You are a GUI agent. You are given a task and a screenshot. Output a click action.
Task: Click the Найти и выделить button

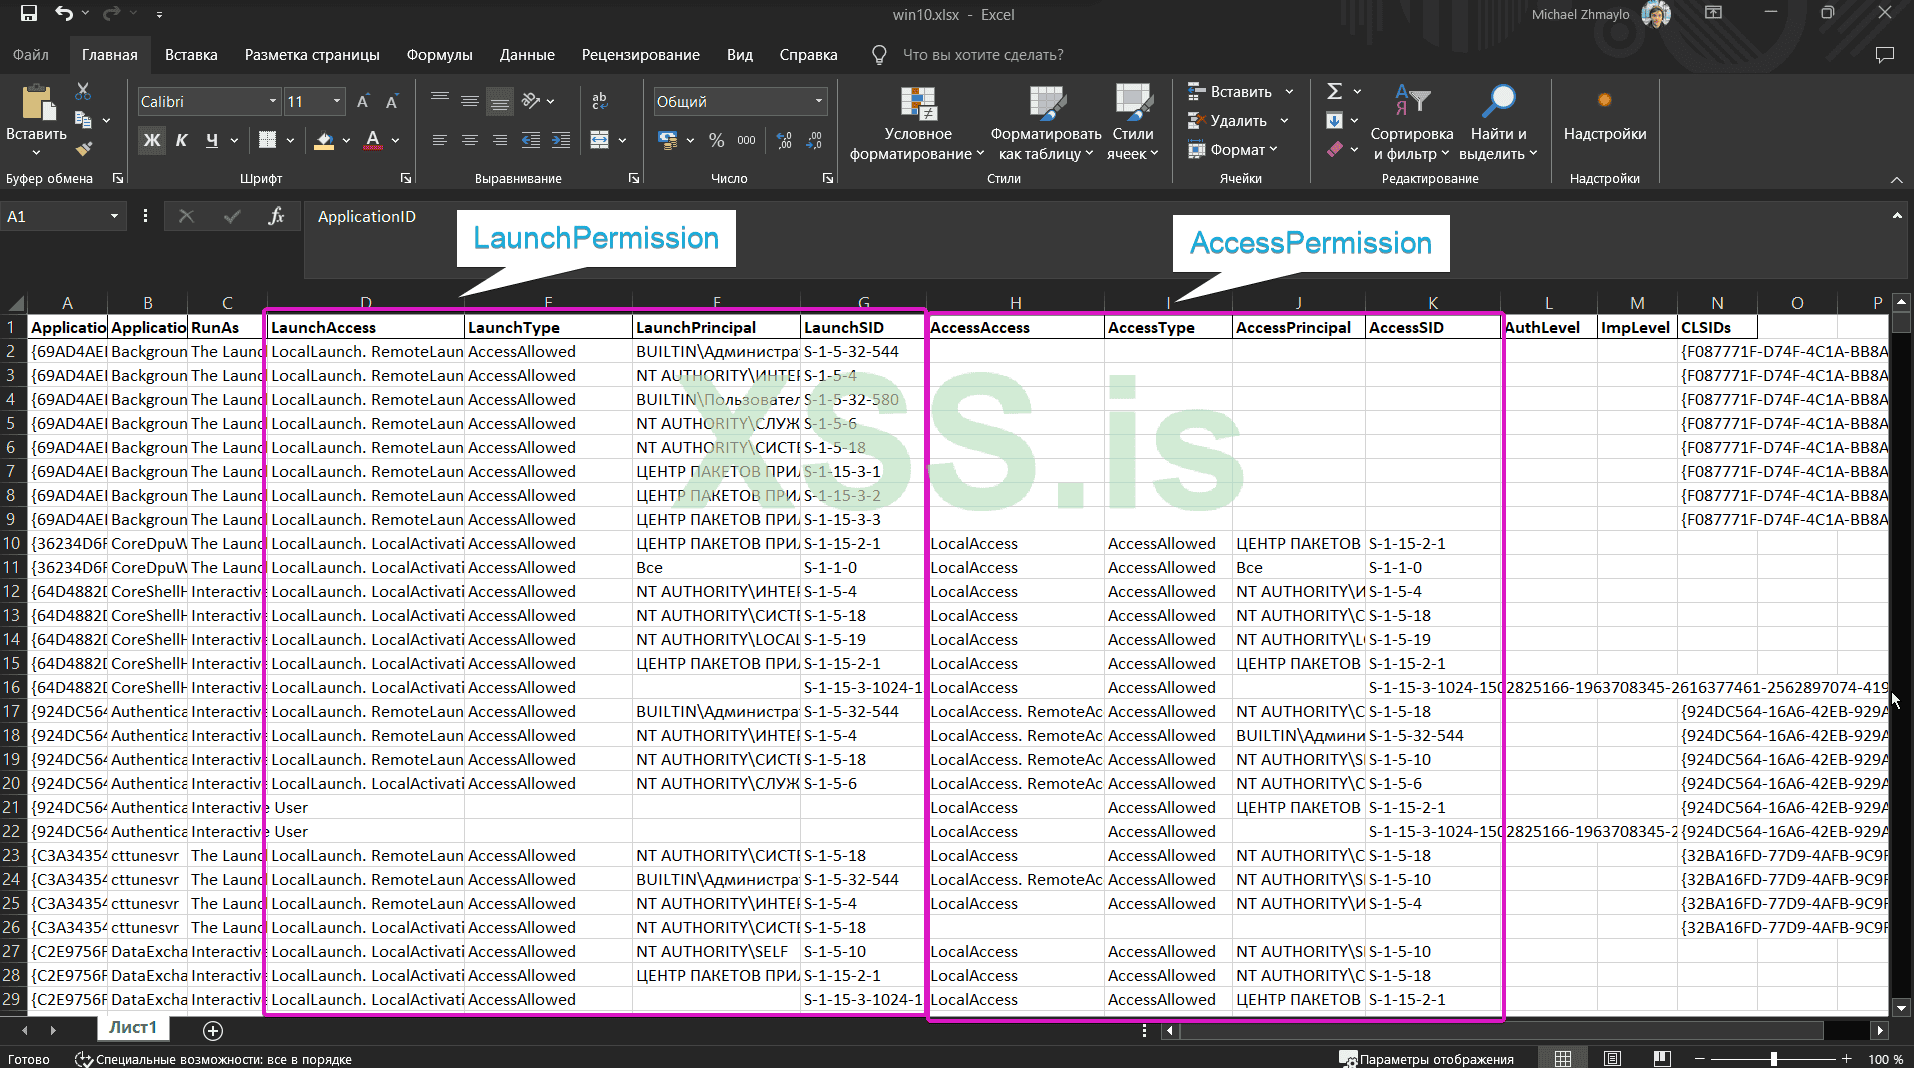(x=1498, y=124)
